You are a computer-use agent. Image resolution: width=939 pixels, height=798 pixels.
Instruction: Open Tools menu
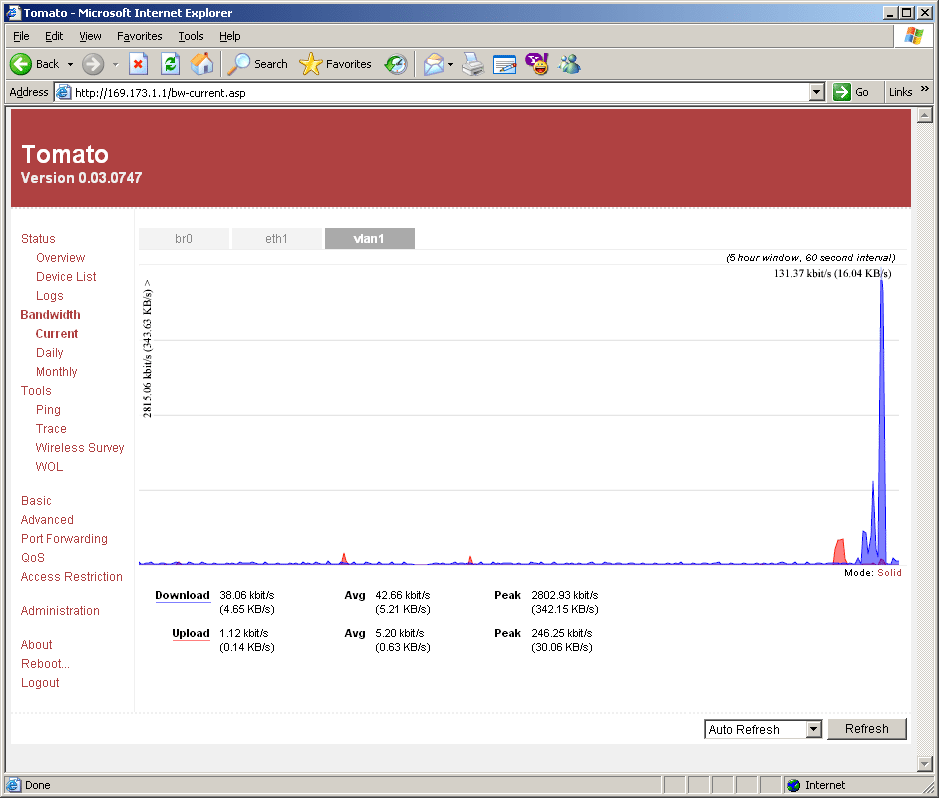[x=191, y=36]
